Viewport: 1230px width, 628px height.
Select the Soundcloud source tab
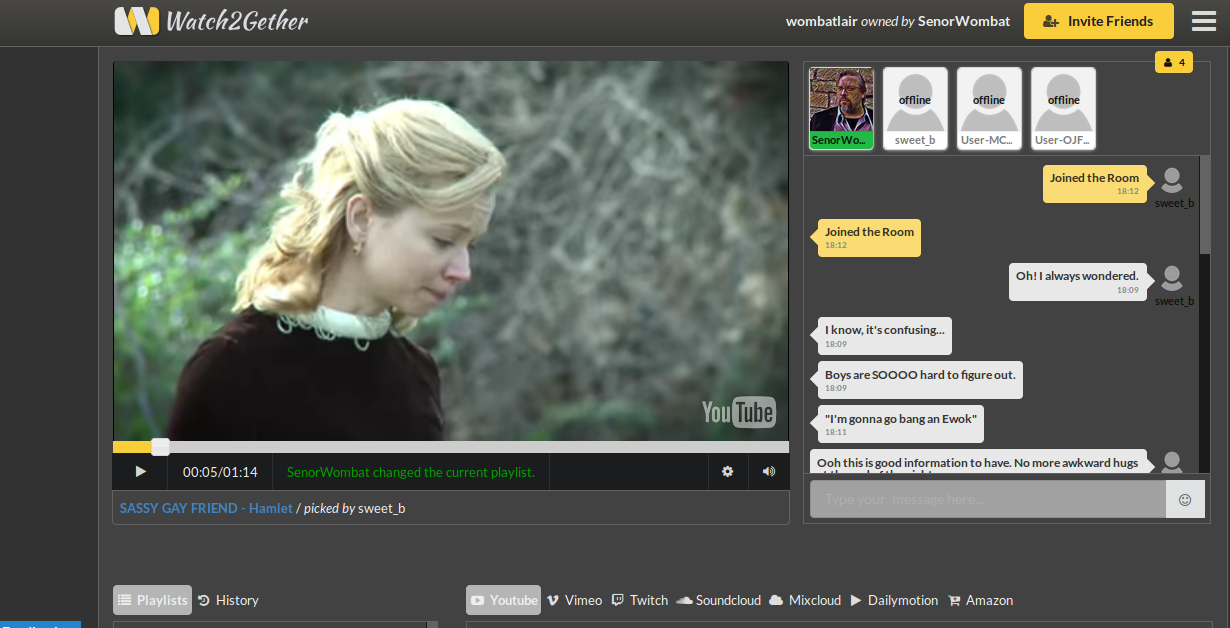point(719,600)
